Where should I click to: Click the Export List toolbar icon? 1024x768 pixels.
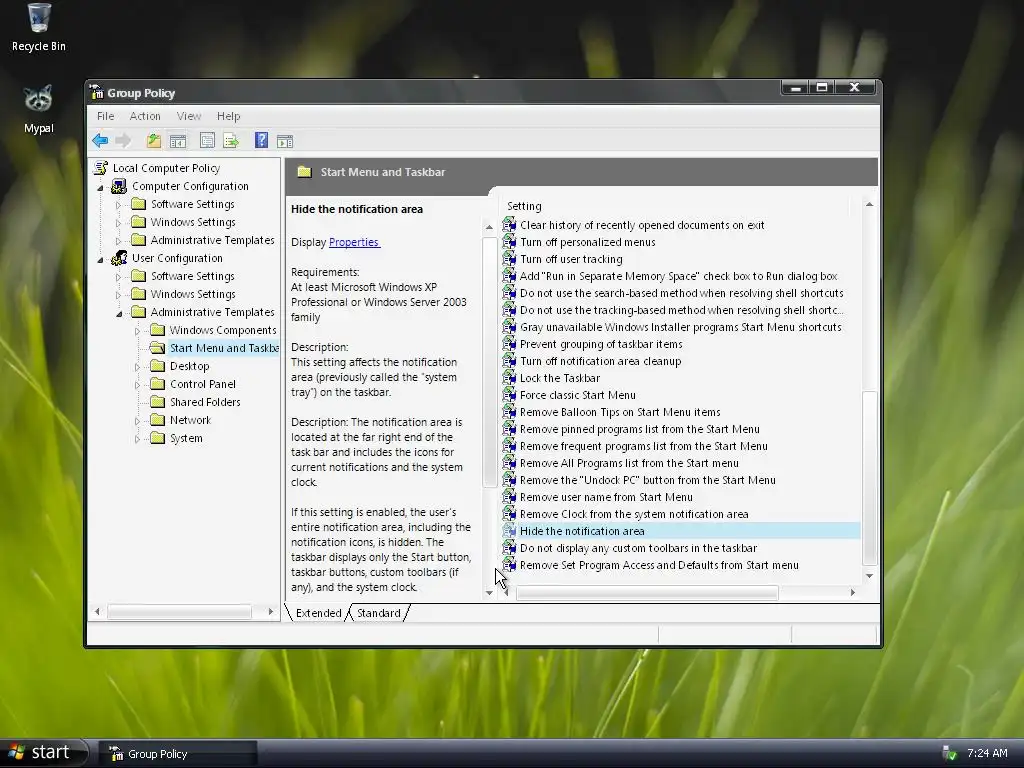(x=231, y=140)
